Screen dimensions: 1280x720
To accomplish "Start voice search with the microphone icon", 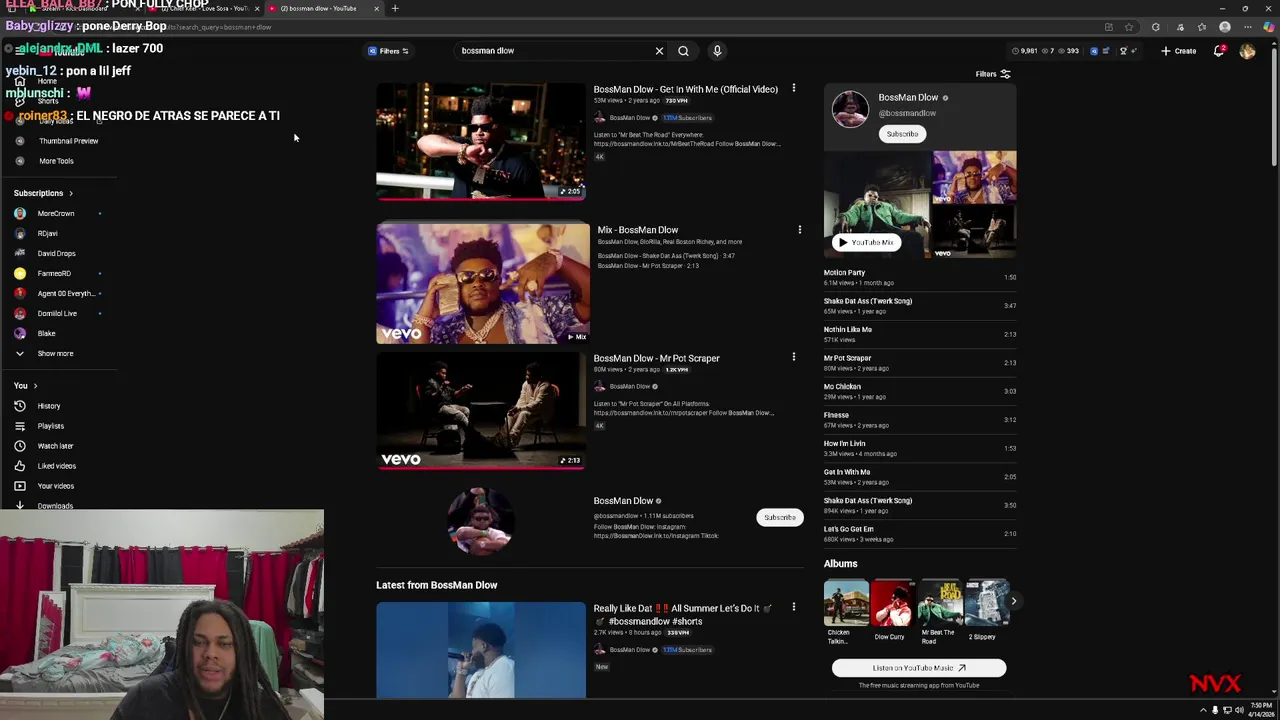I will tap(717, 51).
